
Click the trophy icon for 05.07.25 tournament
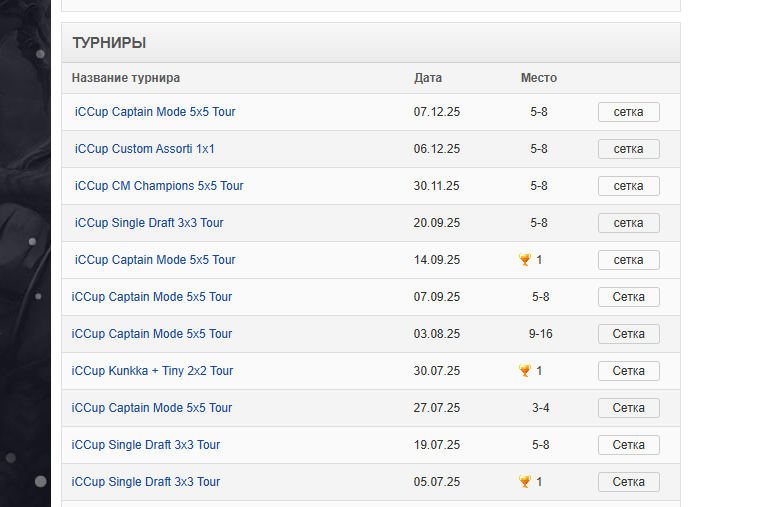coord(525,482)
